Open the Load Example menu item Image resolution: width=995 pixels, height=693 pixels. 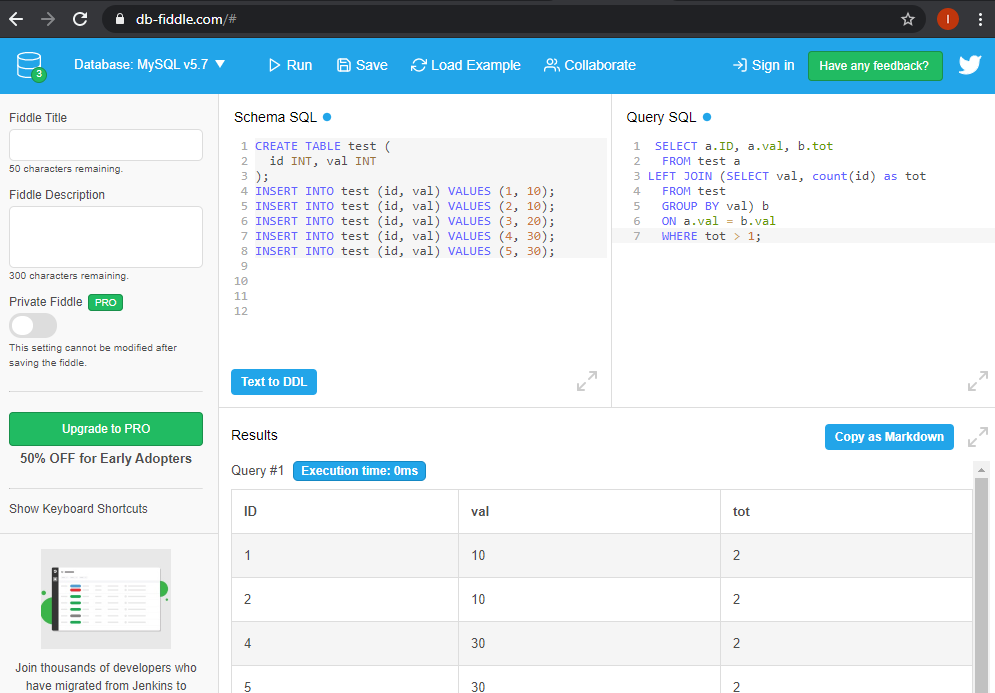click(x=466, y=65)
